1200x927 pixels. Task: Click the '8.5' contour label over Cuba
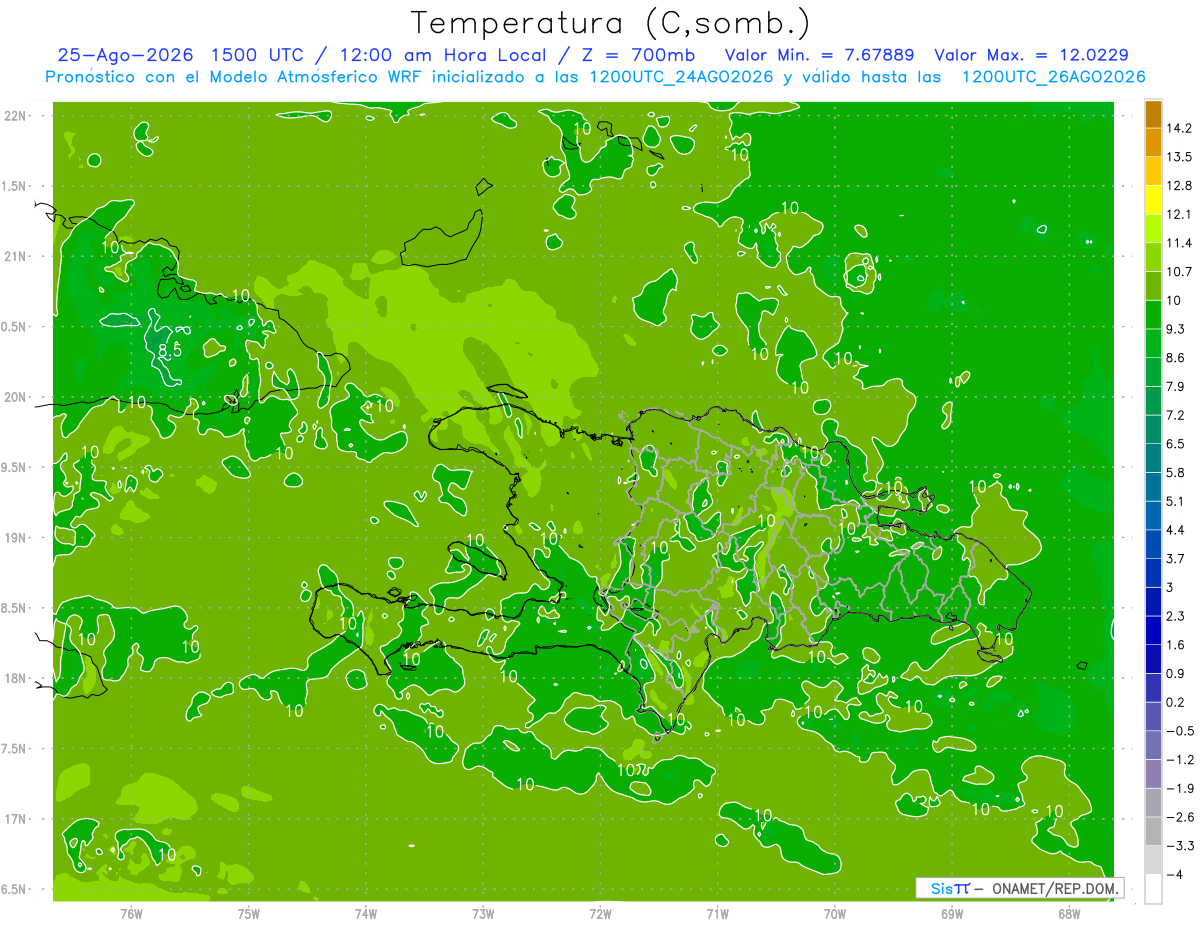point(170,350)
